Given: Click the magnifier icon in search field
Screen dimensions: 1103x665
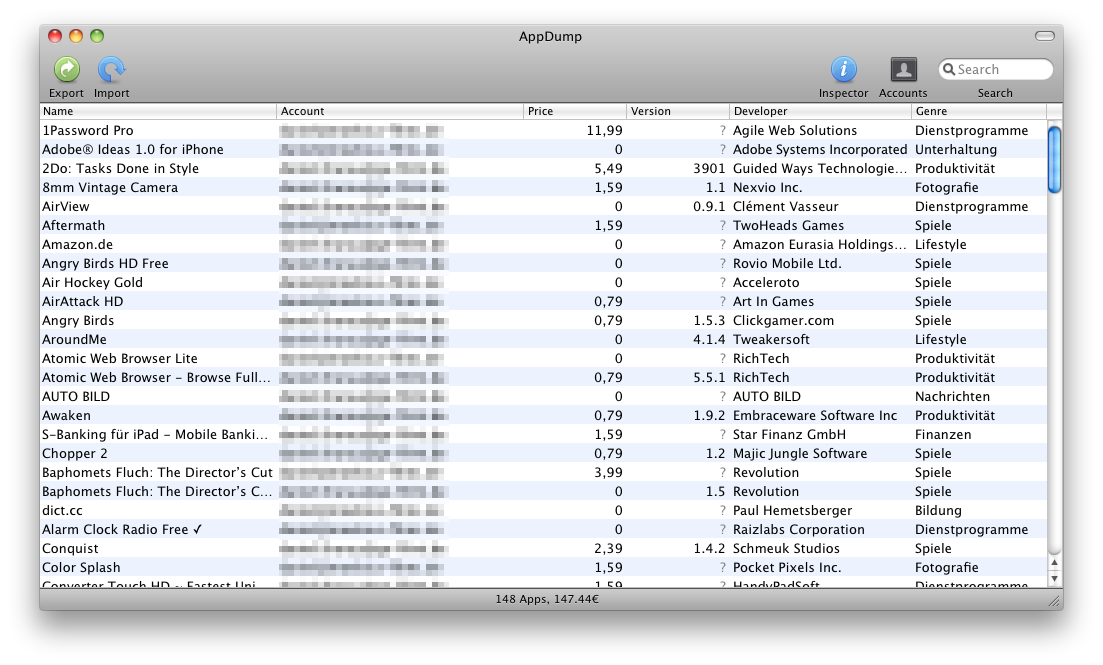Looking at the screenshot, I should tap(949, 70).
